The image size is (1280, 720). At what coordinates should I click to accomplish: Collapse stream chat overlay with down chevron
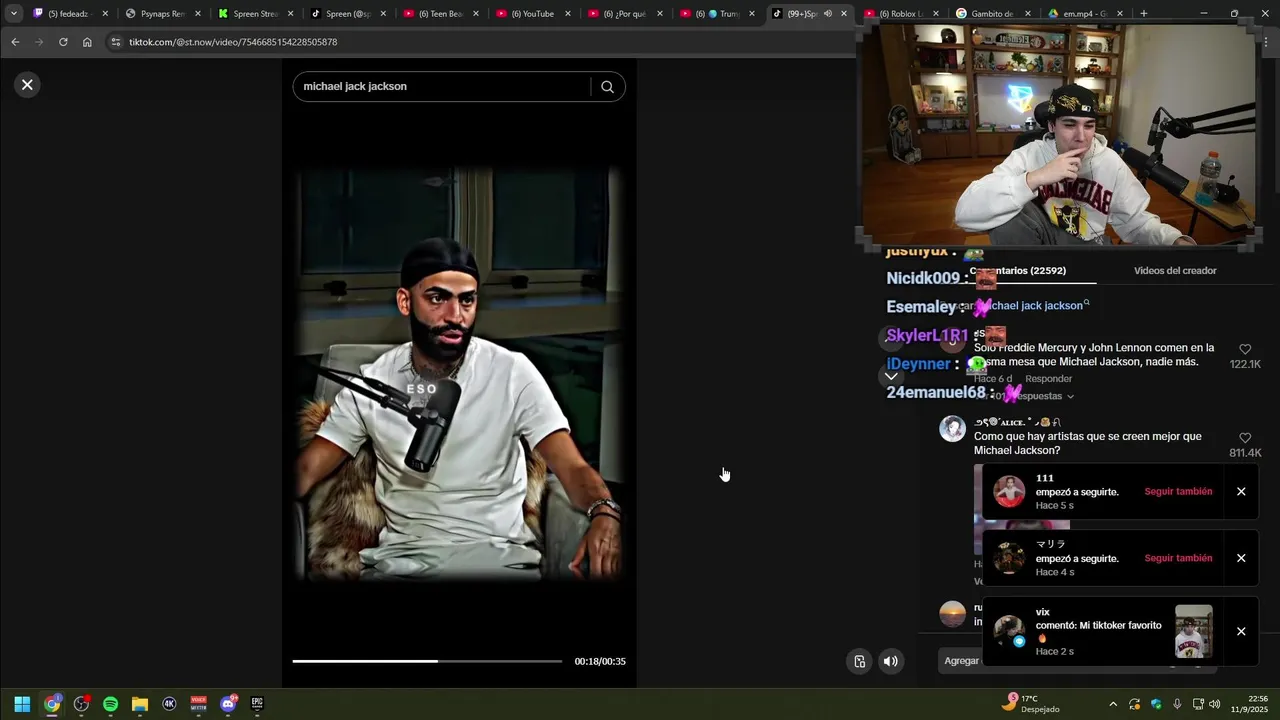(x=891, y=377)
